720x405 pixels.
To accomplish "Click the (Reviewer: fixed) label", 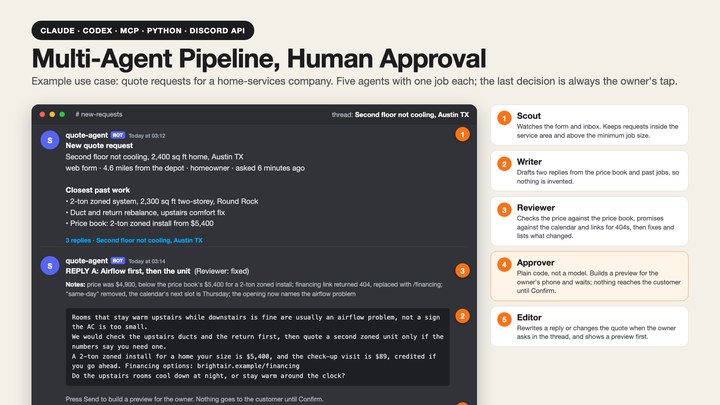I will pyautogui.click(x=222, y=271).
